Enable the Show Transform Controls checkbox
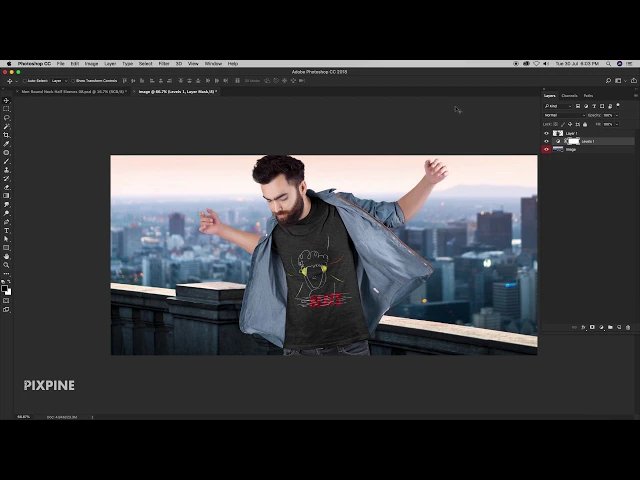 point(73,80)
